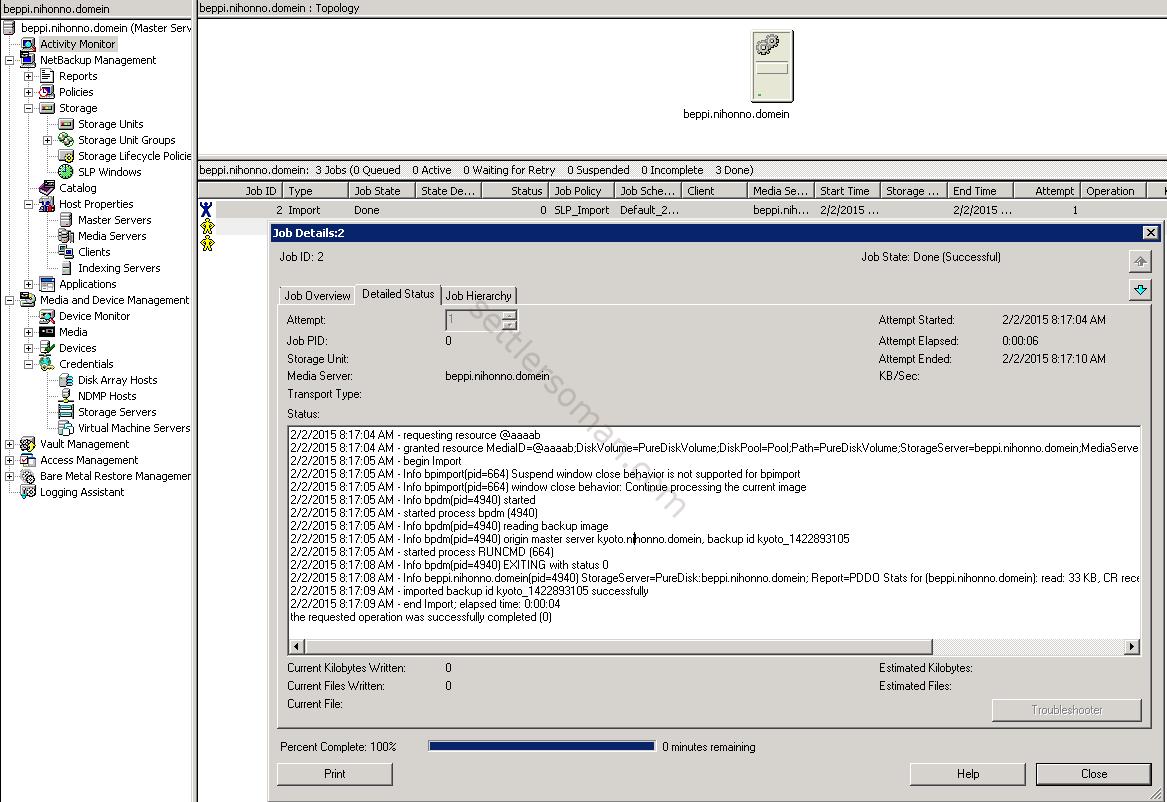Open the Logging Assistant
Image resolution: width=1167 pixels, height=802 pixels.
coord(83,491)
